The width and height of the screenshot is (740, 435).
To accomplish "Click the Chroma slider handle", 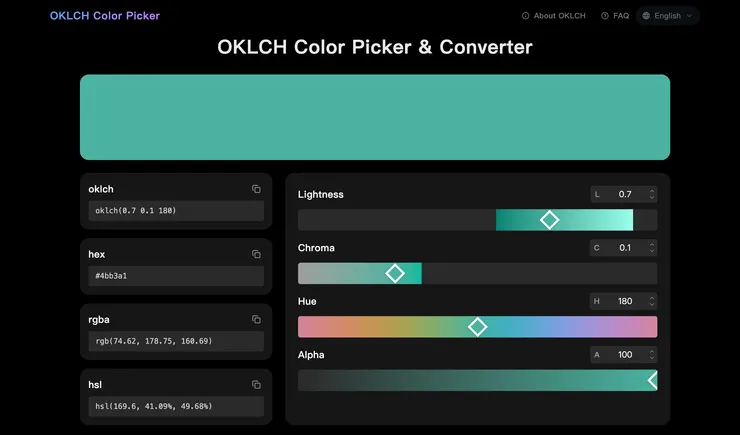I will click(x=395, y=273).
